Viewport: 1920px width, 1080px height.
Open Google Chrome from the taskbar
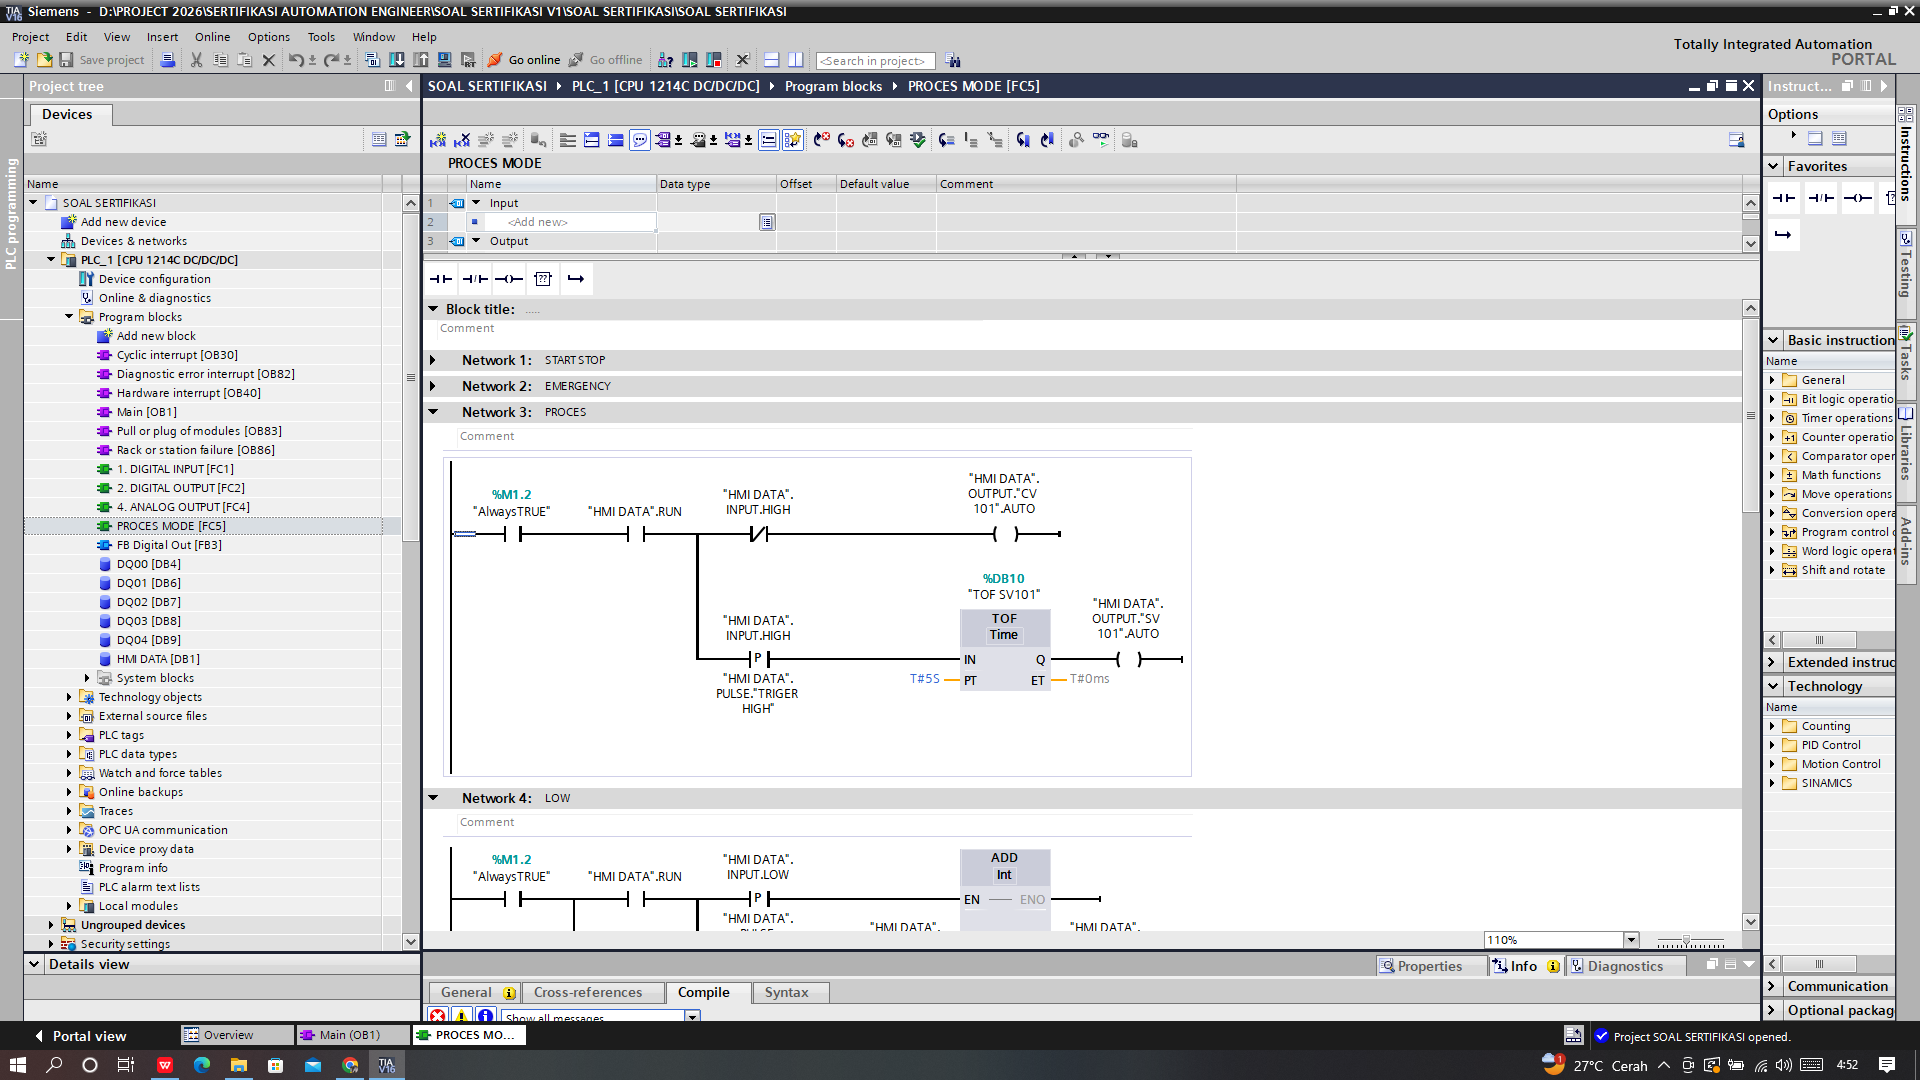pos(350,1065)
